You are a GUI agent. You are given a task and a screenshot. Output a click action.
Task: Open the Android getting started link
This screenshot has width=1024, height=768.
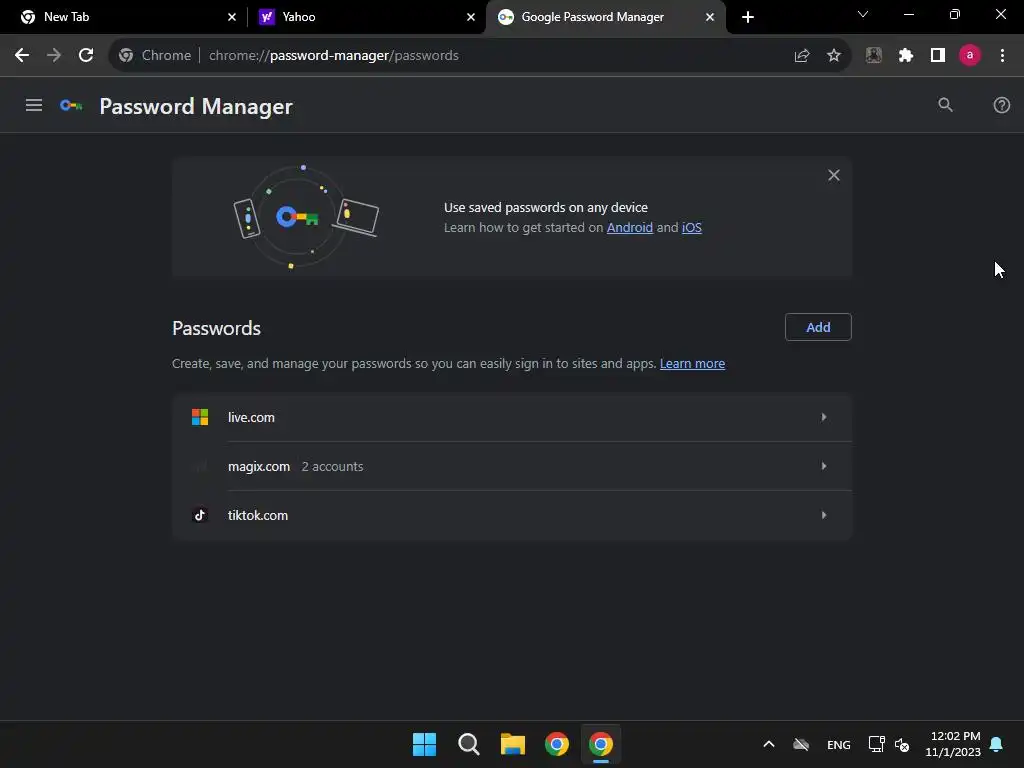(630, 227)
